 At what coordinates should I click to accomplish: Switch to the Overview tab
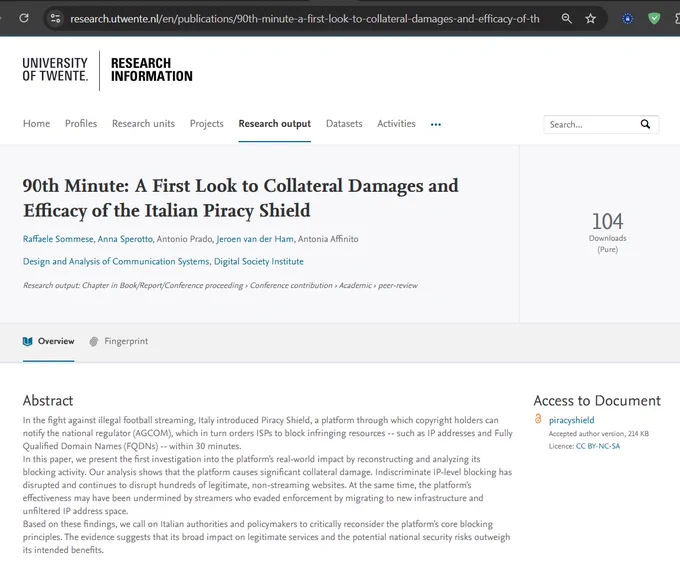click(49, 341)
